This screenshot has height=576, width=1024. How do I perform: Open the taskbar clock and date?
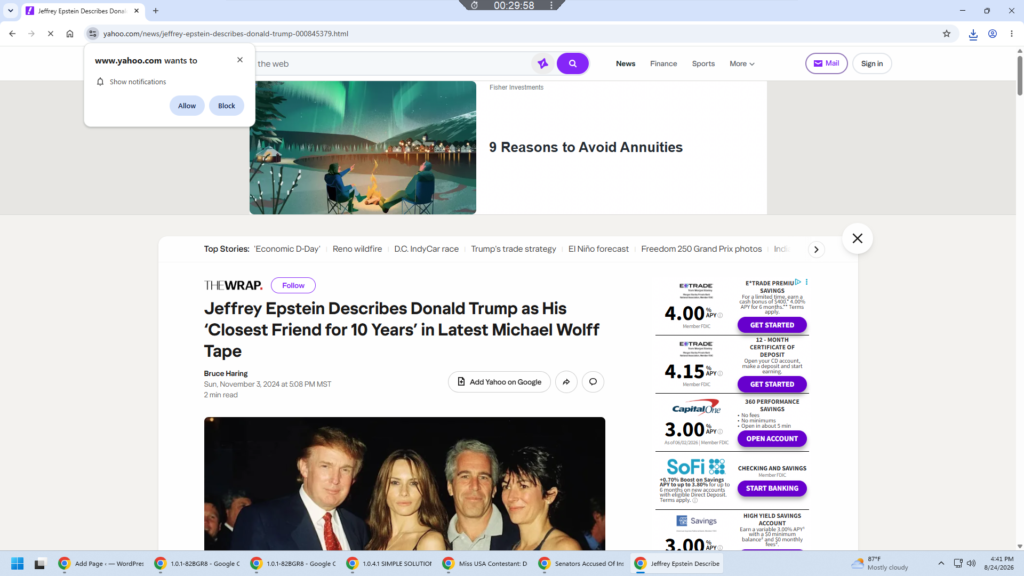(x=999, y=563)
